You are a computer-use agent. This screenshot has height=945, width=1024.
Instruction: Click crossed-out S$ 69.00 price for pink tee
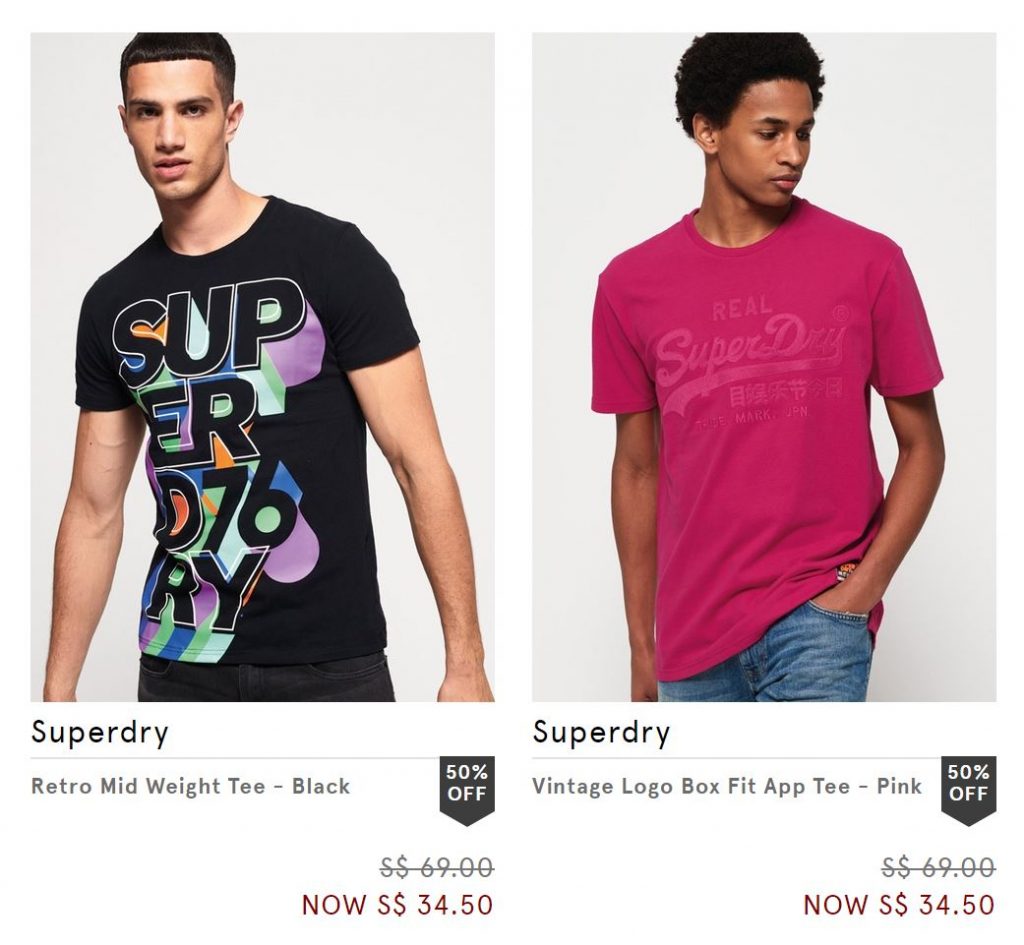pyautogui.click(x=938, y=867)
